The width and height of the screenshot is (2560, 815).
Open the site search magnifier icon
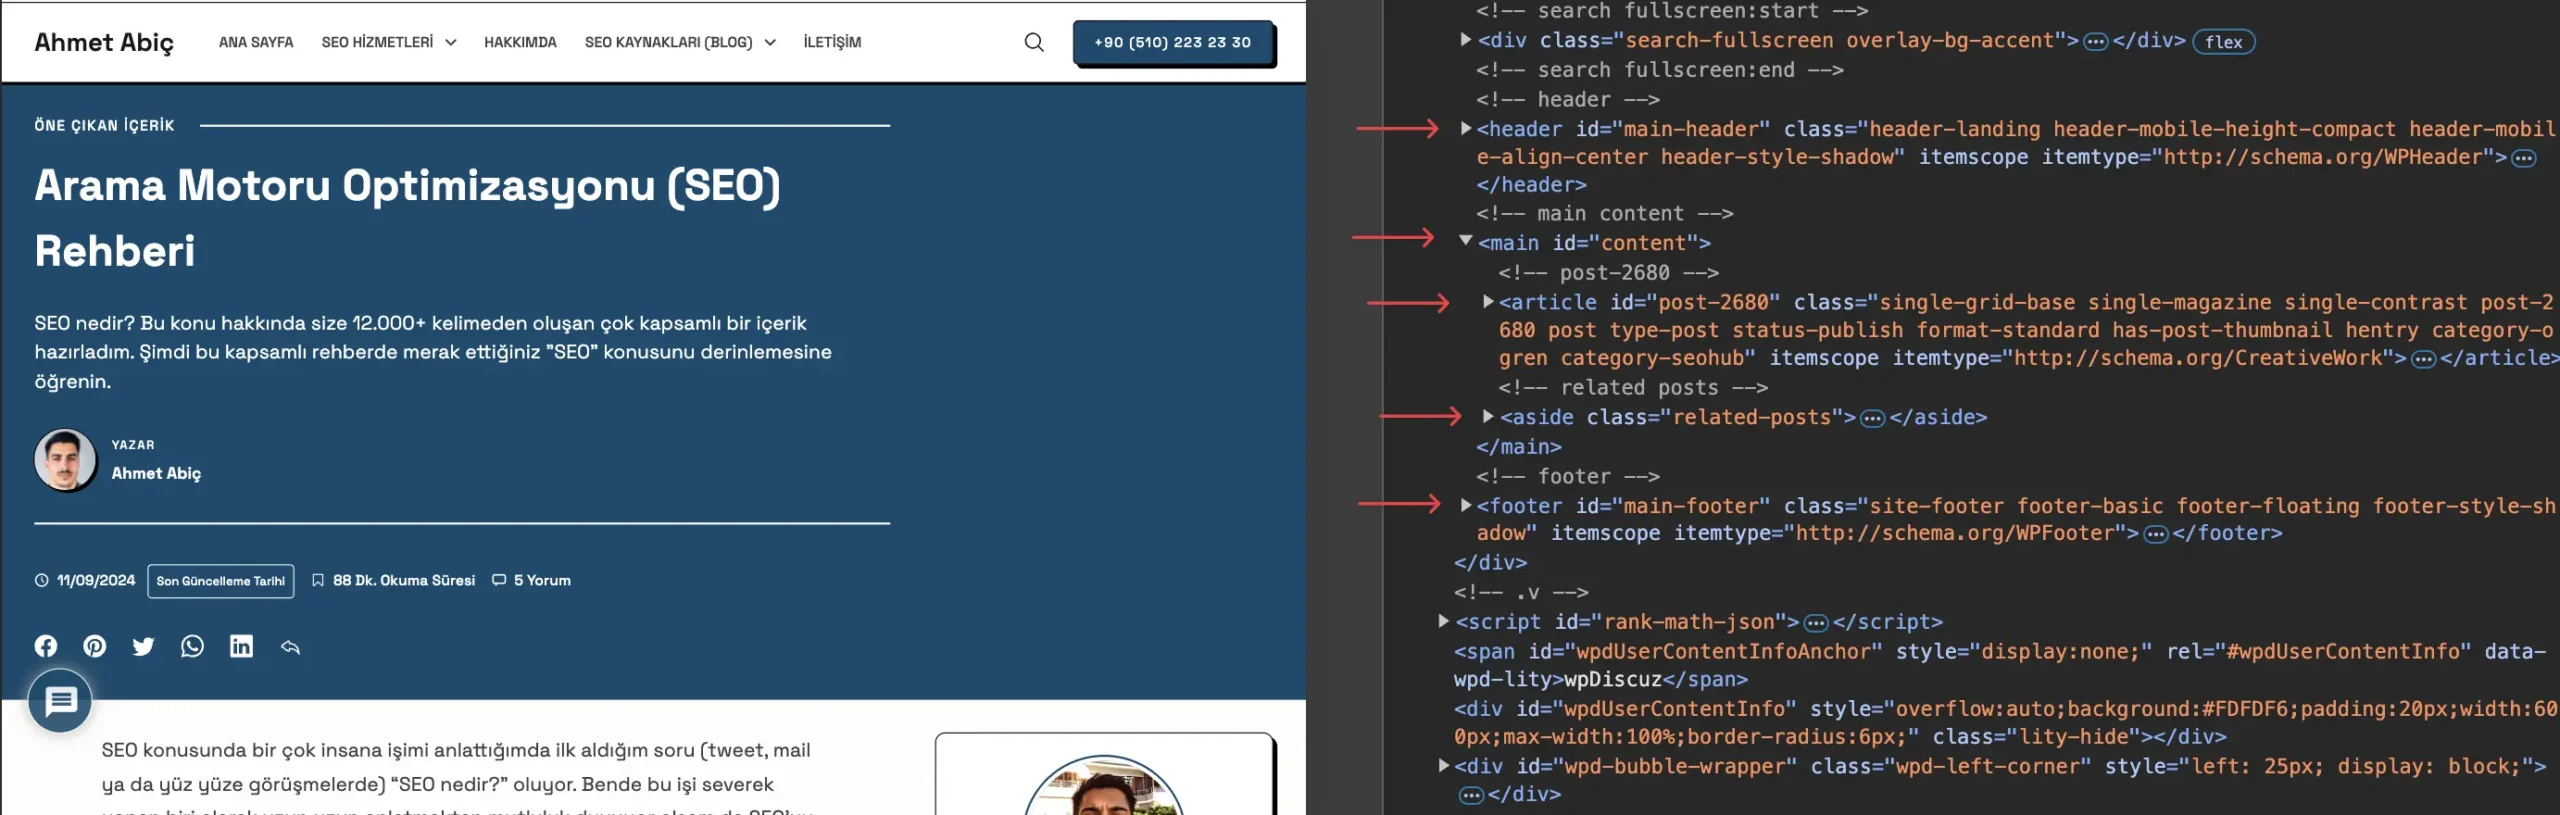1034,42
